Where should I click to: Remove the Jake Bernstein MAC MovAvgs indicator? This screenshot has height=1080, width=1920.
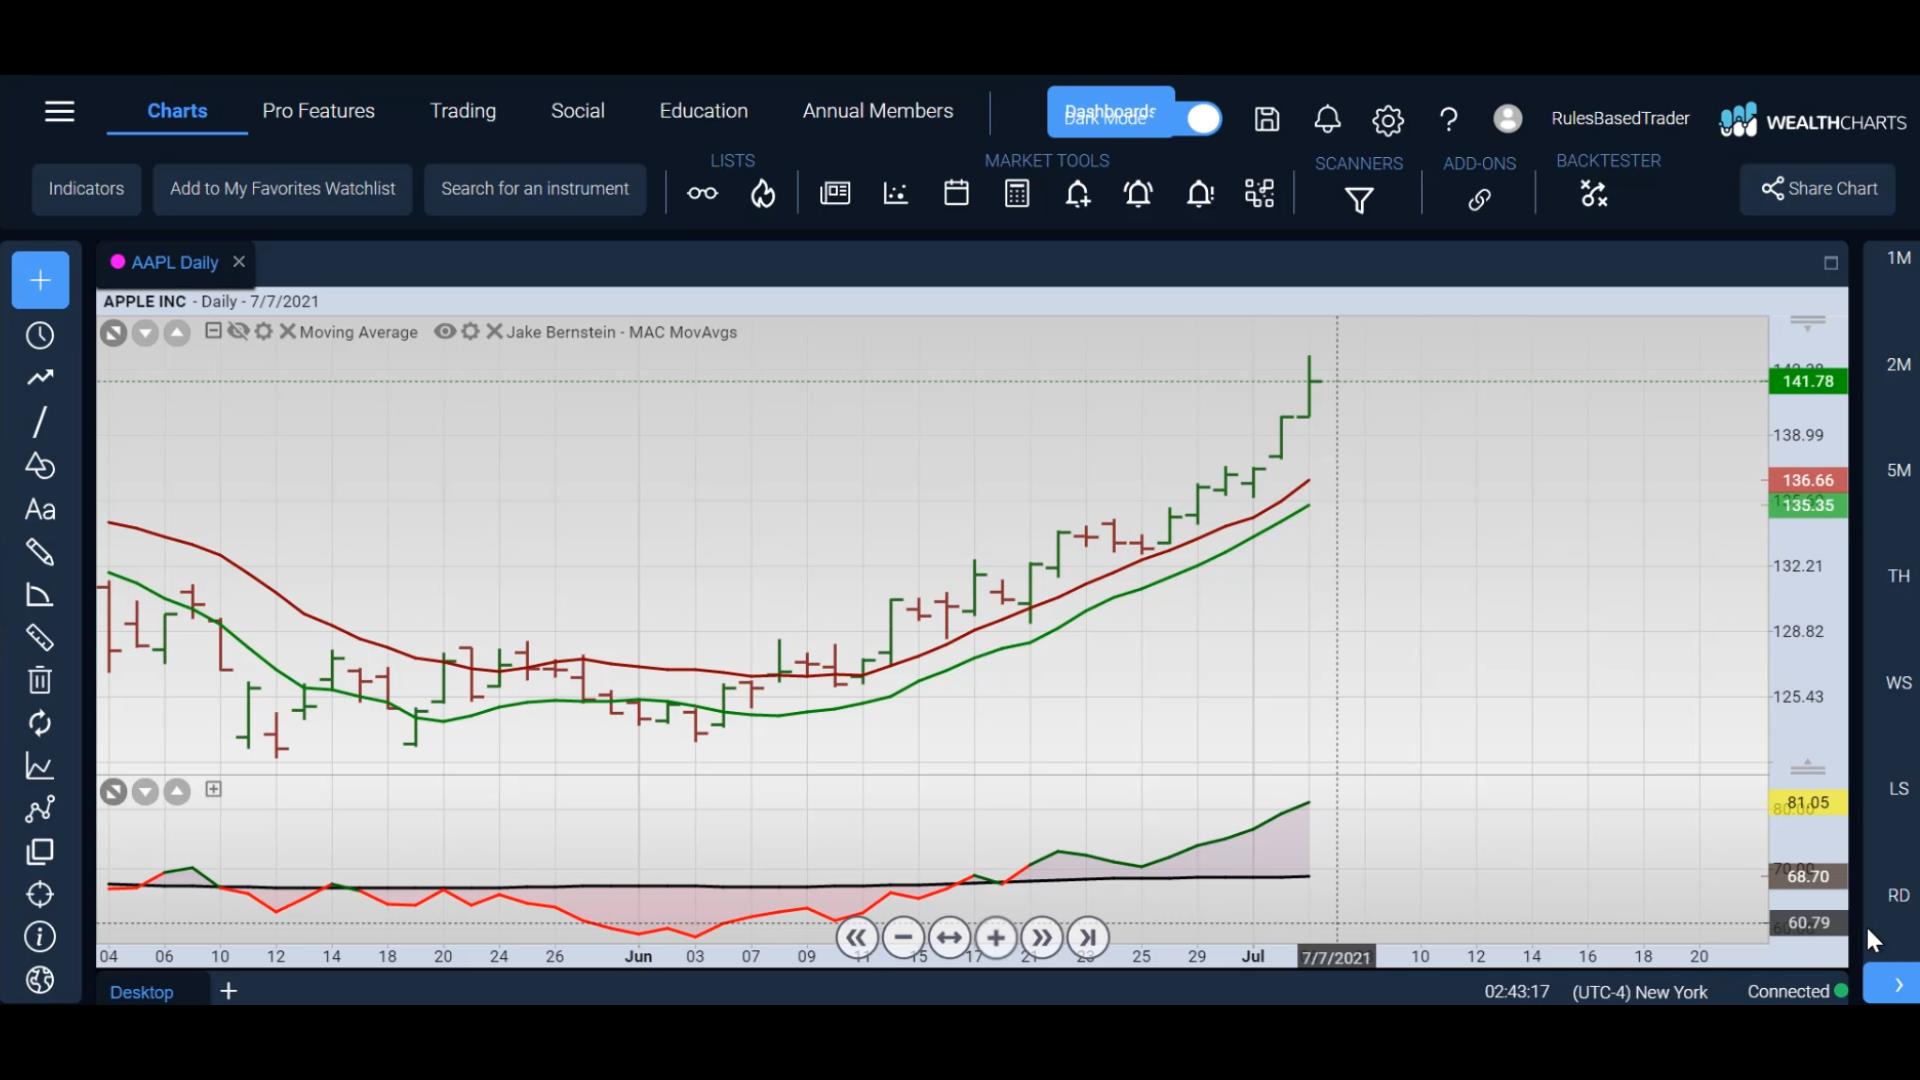pos(494,331)
